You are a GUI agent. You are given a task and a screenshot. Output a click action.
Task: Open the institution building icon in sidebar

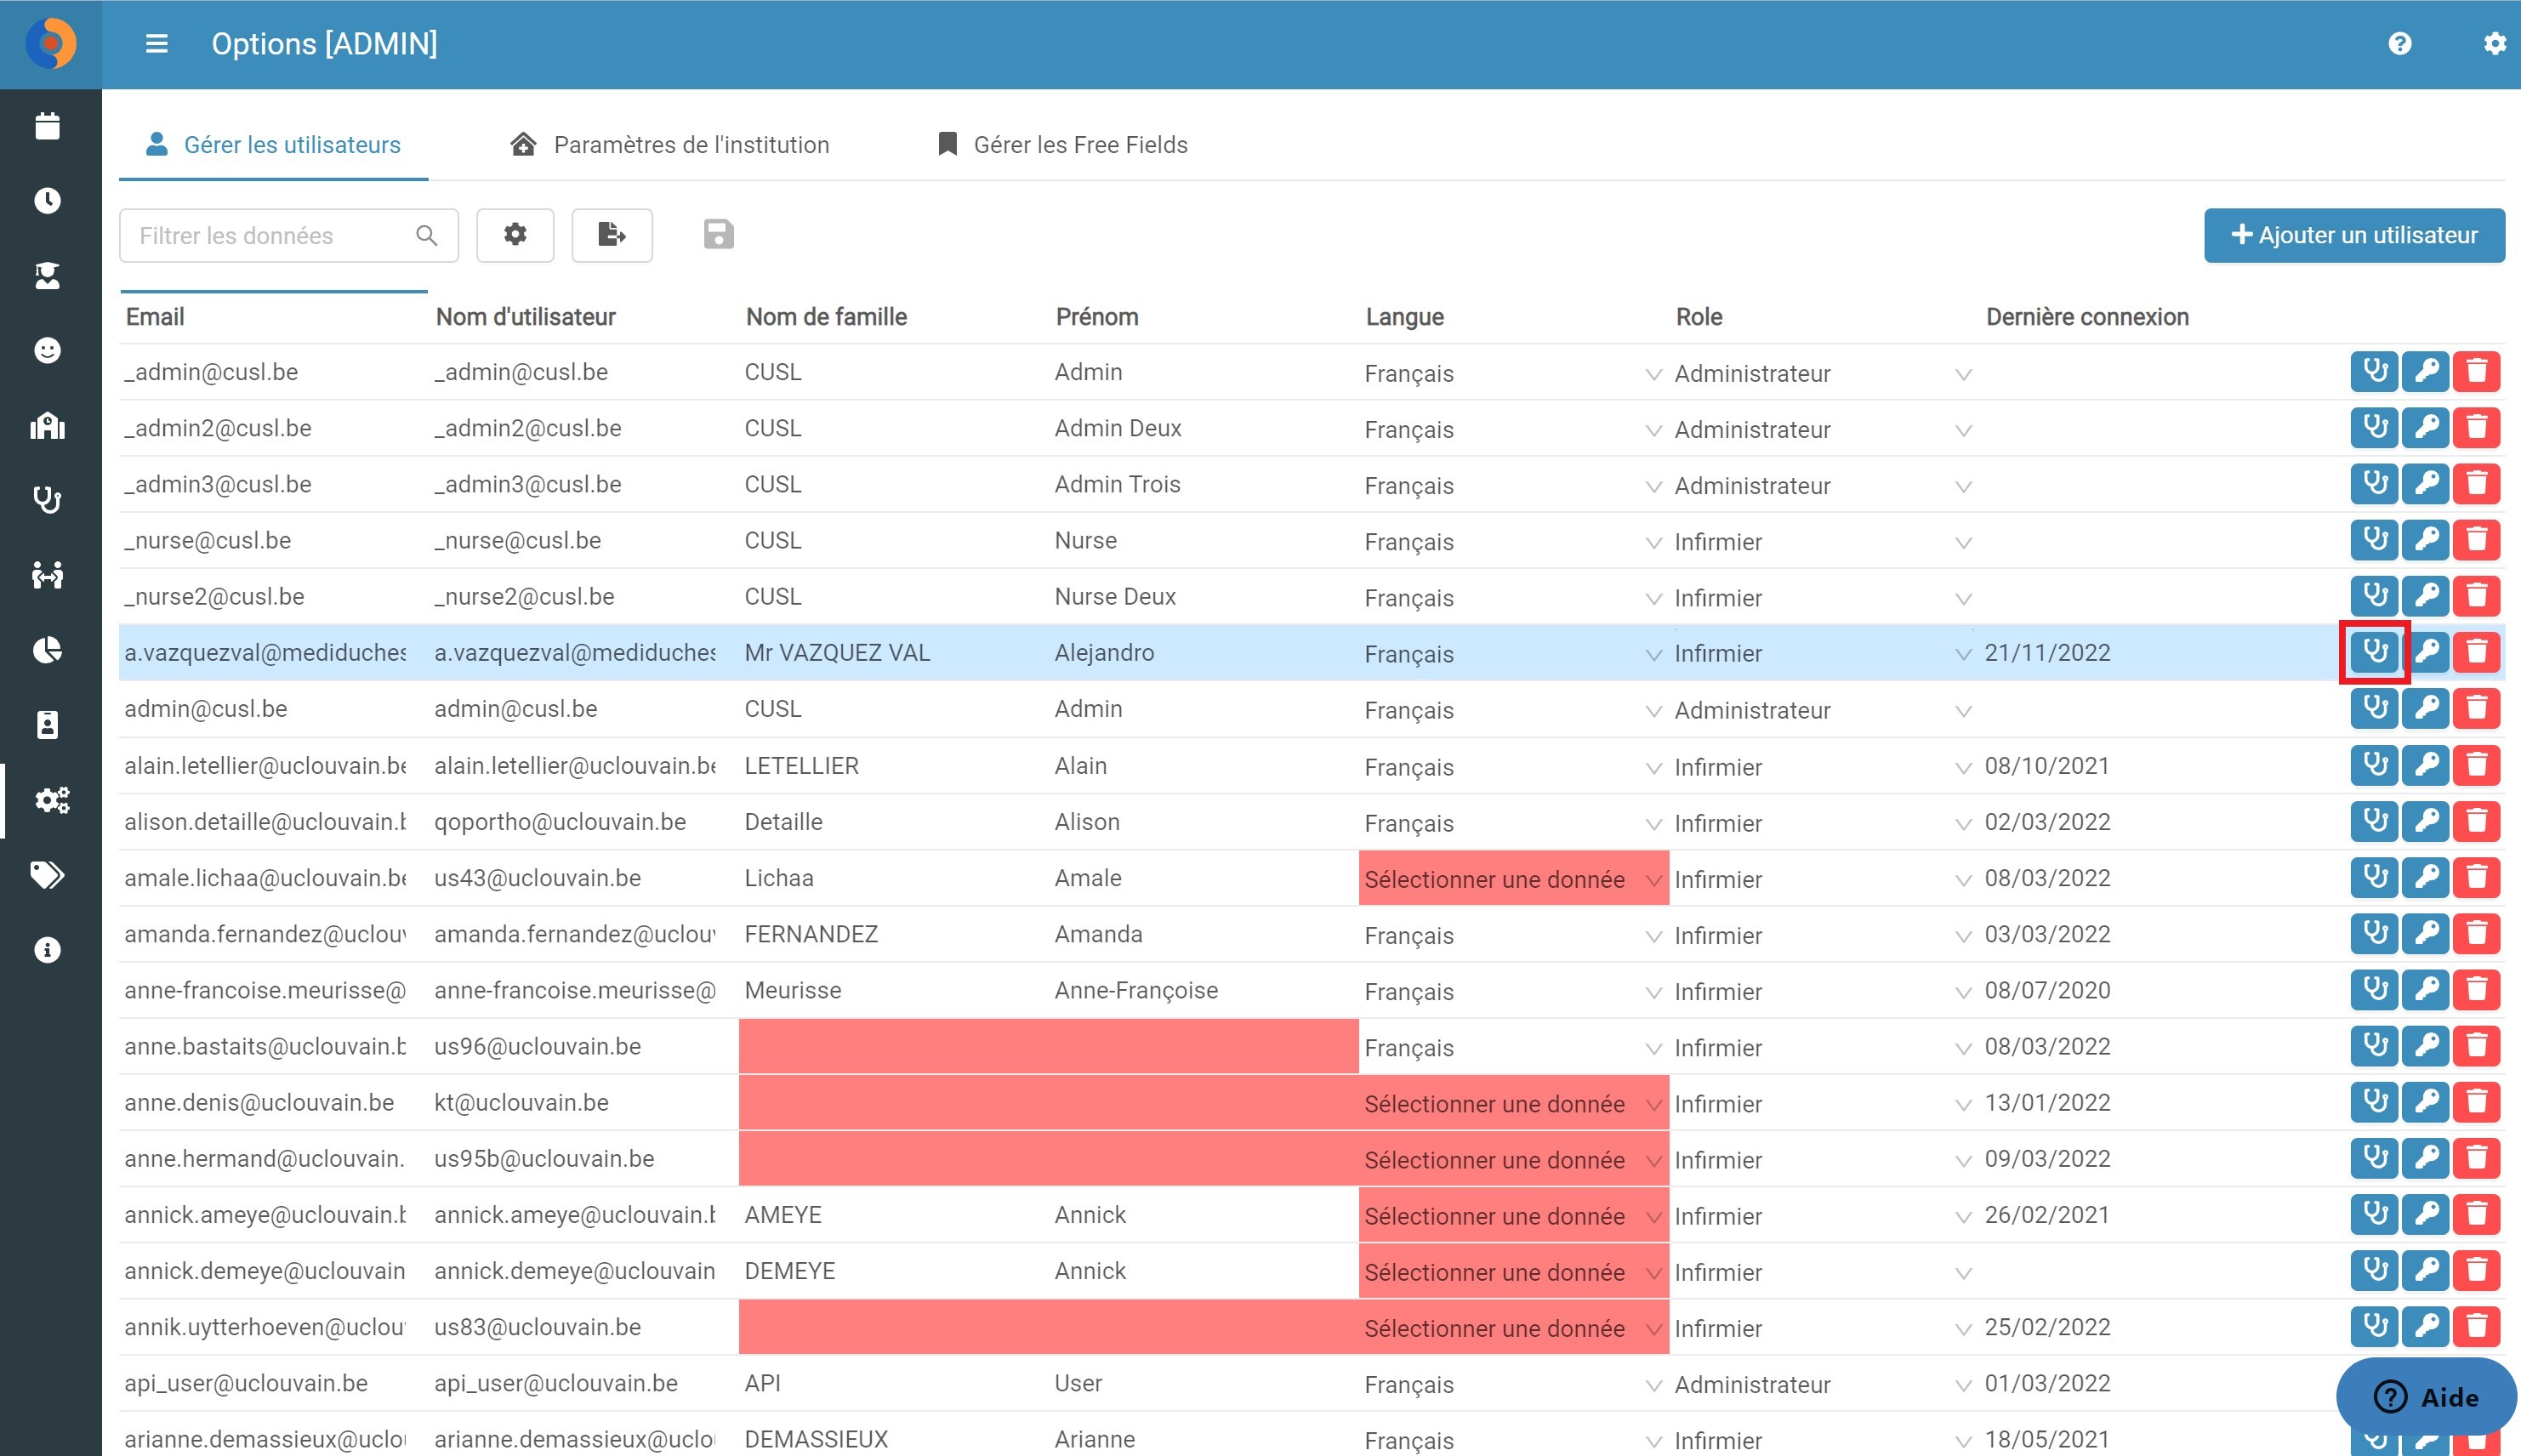pyautogui.click(x=47, y=426)
